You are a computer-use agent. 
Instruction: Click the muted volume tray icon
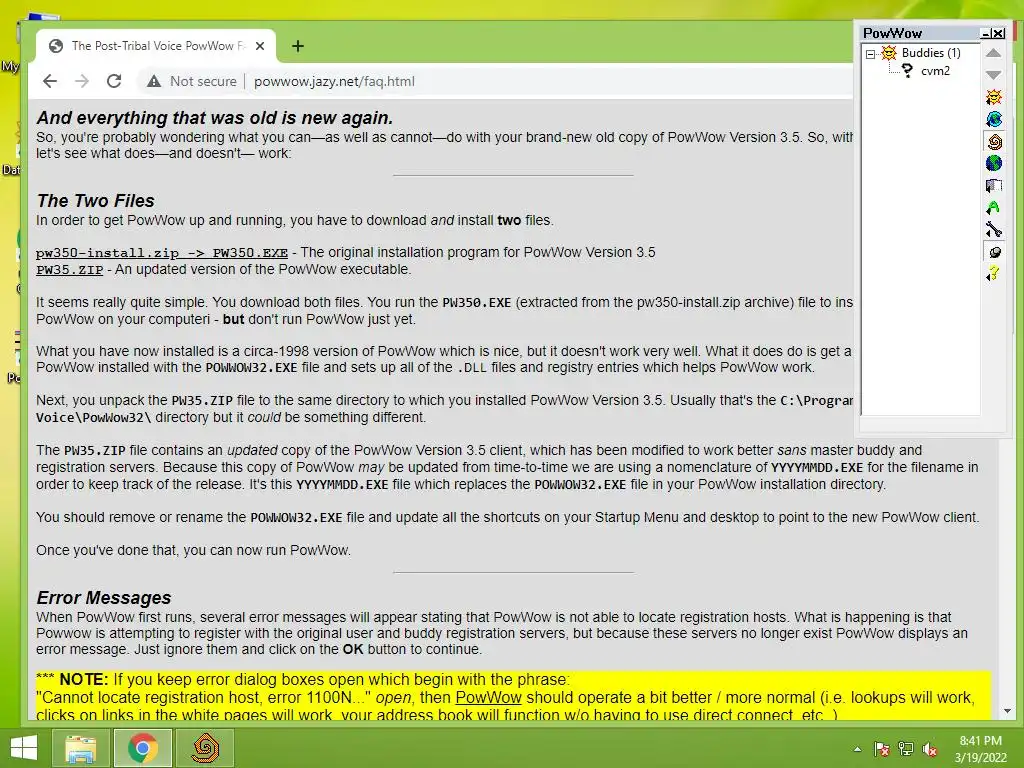point(930,749)
